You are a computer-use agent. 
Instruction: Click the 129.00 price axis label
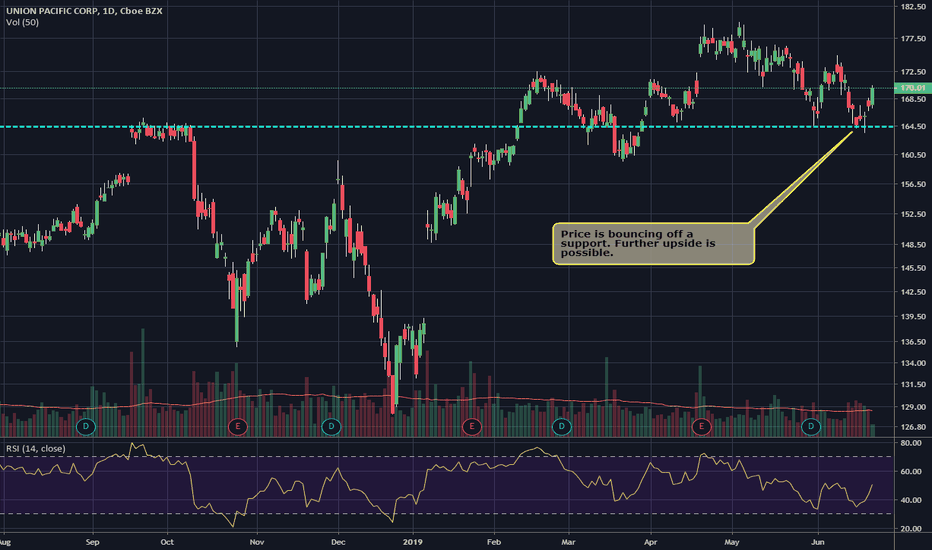(912, 407)
